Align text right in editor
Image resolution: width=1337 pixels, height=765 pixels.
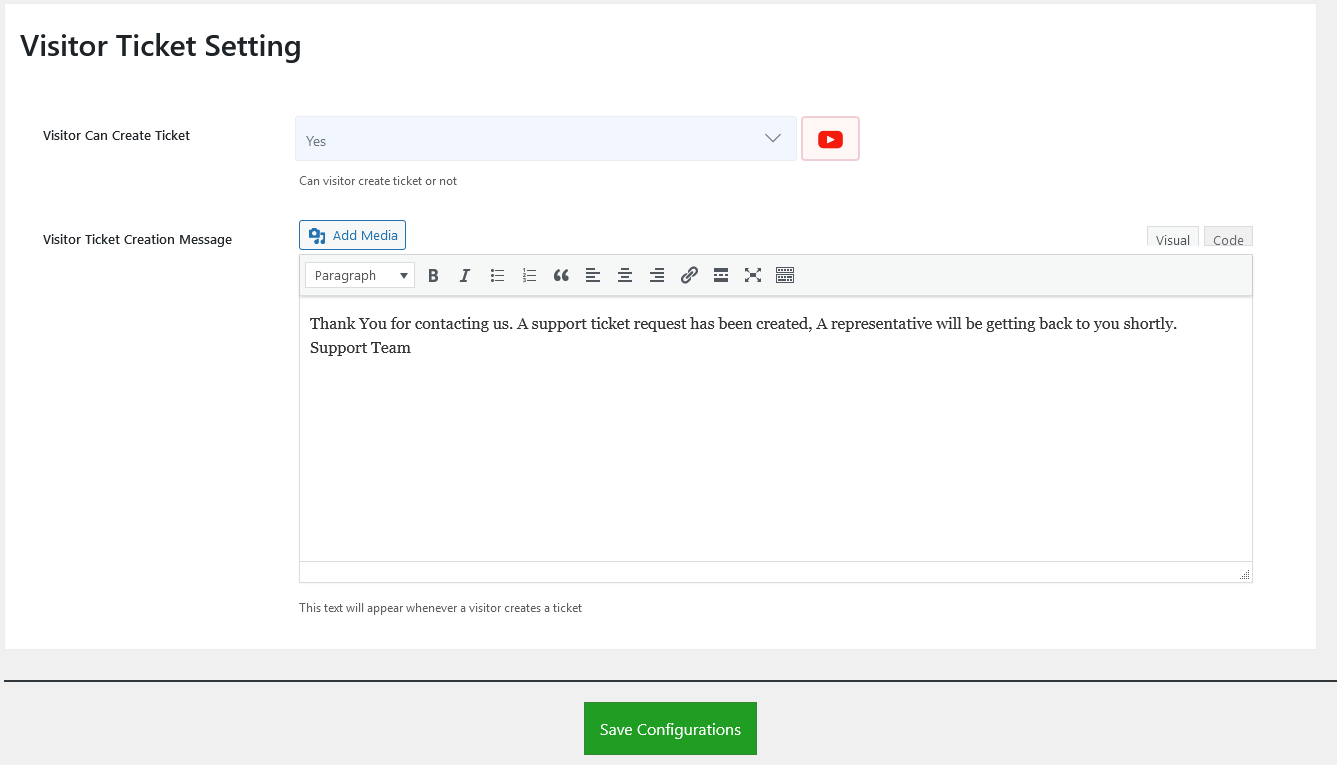click(x=657, y=276)
